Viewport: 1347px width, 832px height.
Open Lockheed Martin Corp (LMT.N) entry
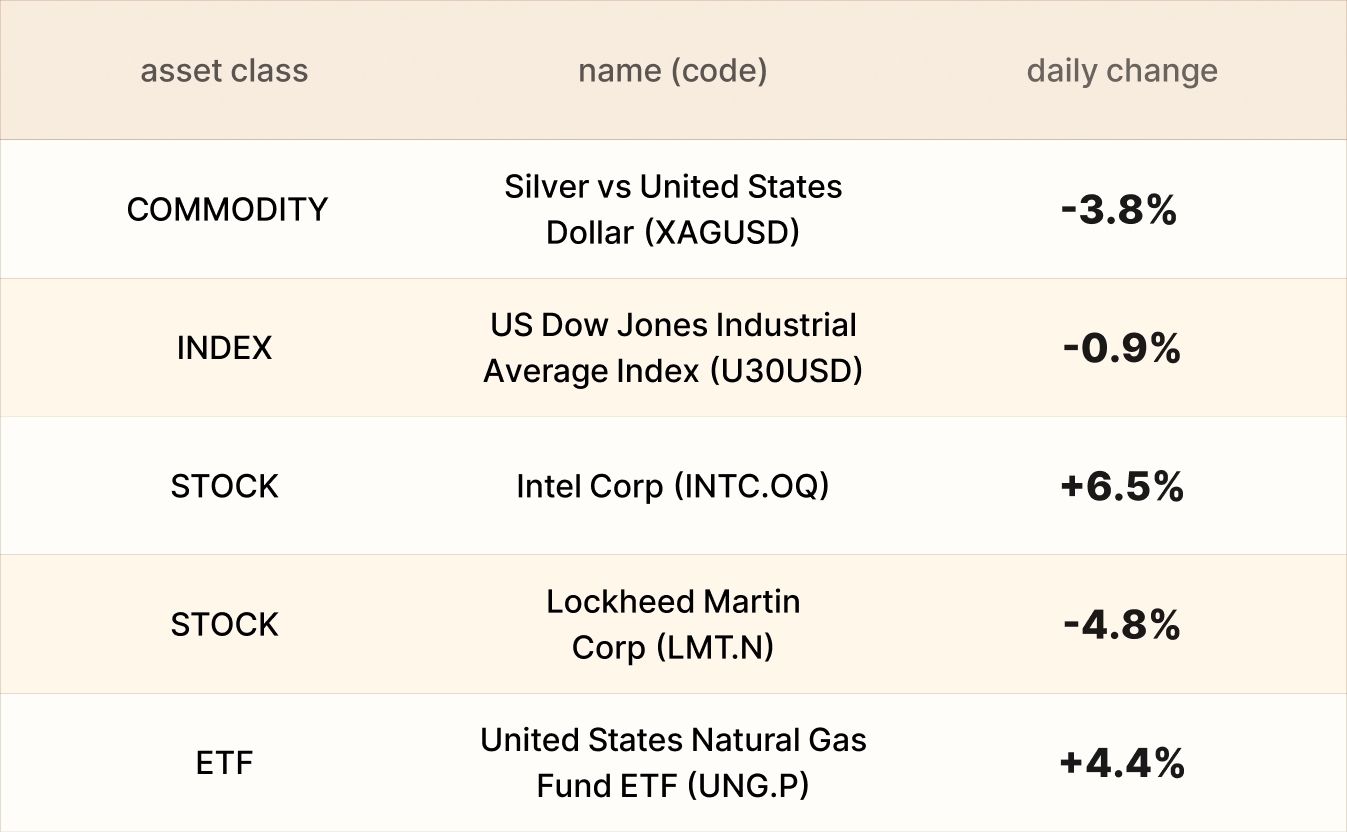pyautogui.click(x=673, y=624)
